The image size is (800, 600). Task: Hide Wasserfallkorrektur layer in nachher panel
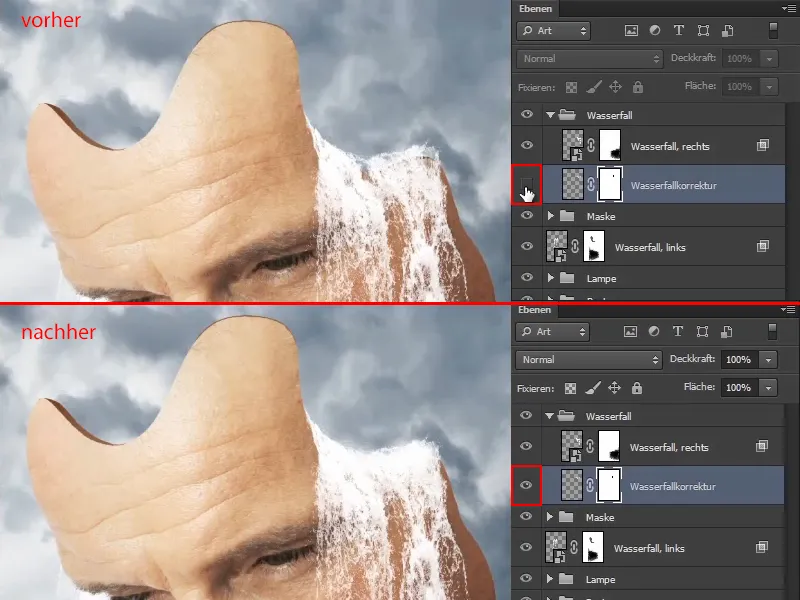click(526, 485)
